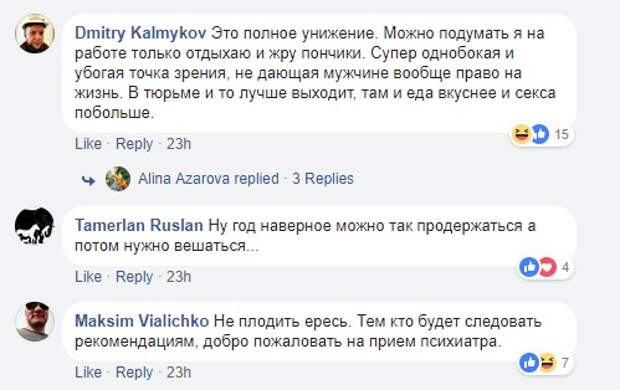Open Alina Azarova's small avatar
The image size is (620, 390).
118,179
